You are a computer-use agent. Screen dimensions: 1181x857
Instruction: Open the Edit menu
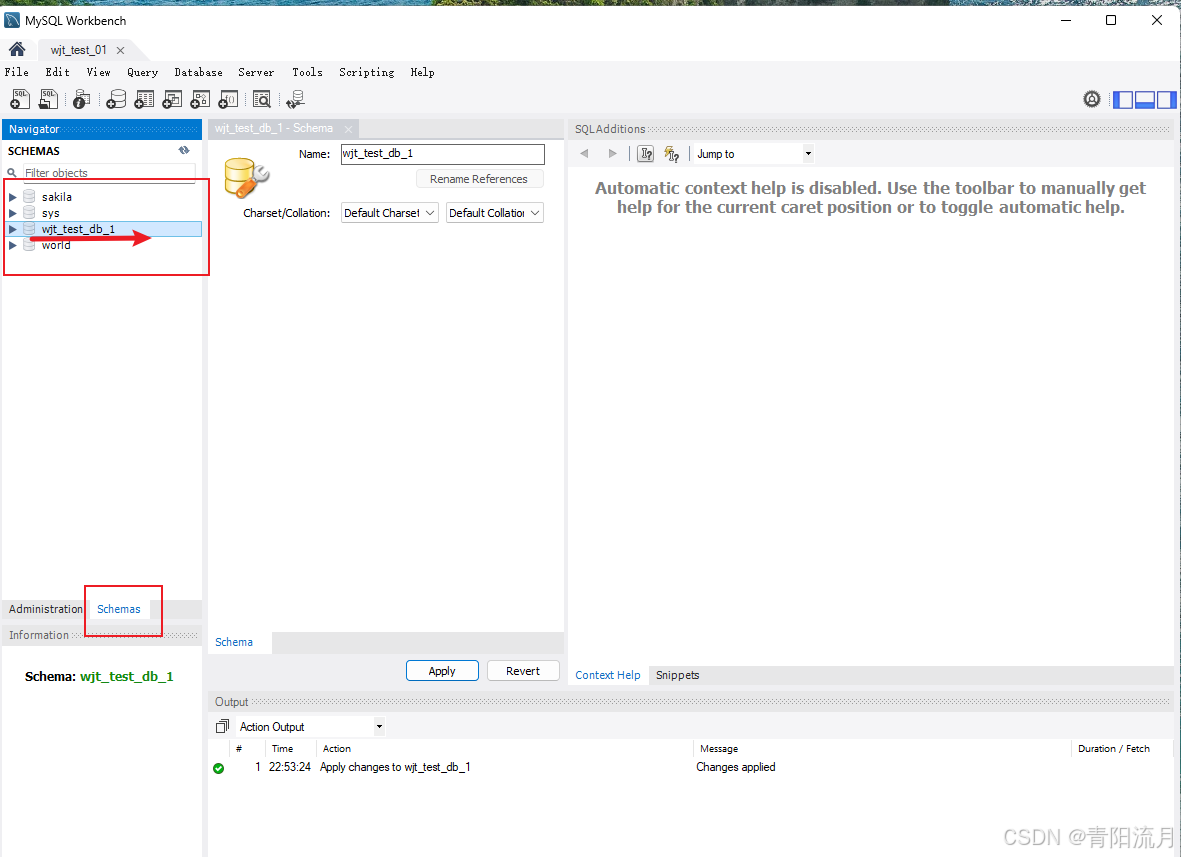(57, 72)
